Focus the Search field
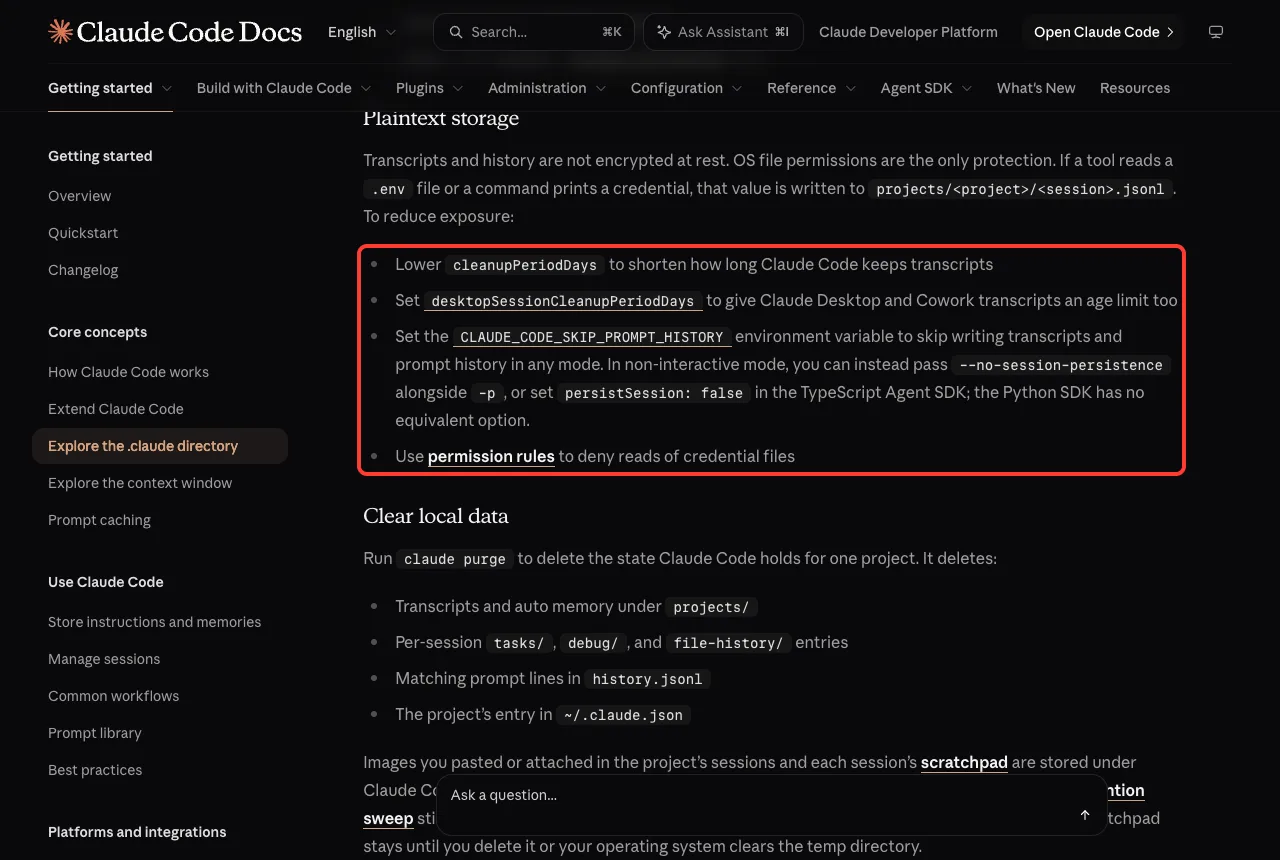1280x860 pixels. pos(534,32)
